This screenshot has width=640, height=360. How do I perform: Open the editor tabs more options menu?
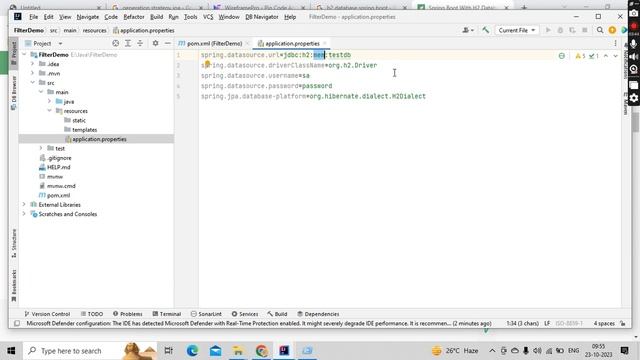(616, 43)
